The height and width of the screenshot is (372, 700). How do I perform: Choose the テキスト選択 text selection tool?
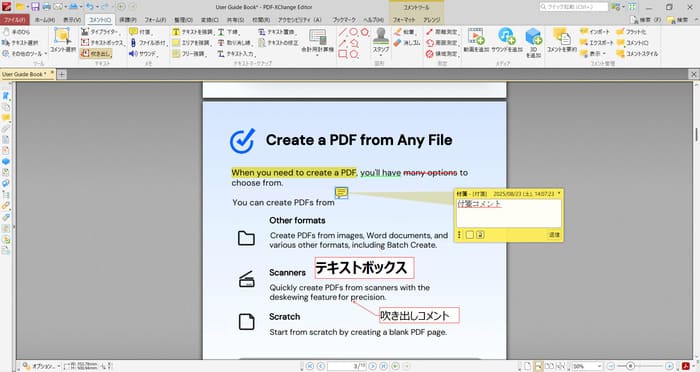20,42
